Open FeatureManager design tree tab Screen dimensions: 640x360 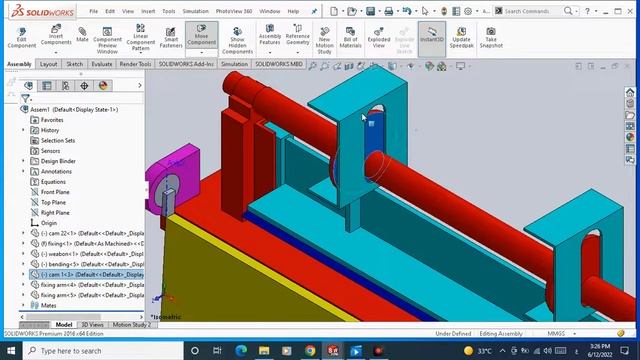[x=28, y=85]
